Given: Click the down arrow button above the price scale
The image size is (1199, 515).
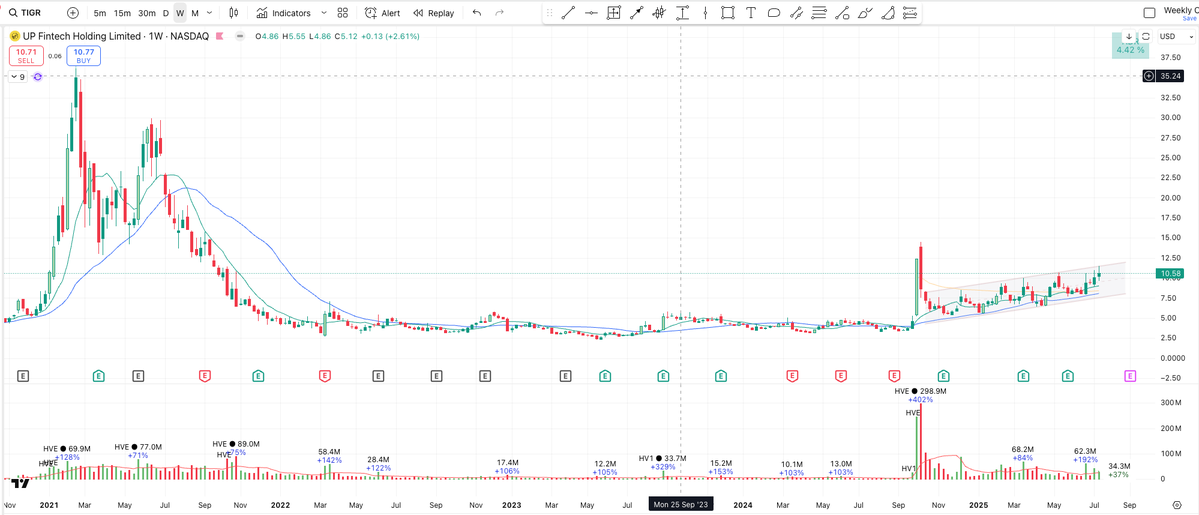Looking at the screenshot, I should tap(1129, 37).
